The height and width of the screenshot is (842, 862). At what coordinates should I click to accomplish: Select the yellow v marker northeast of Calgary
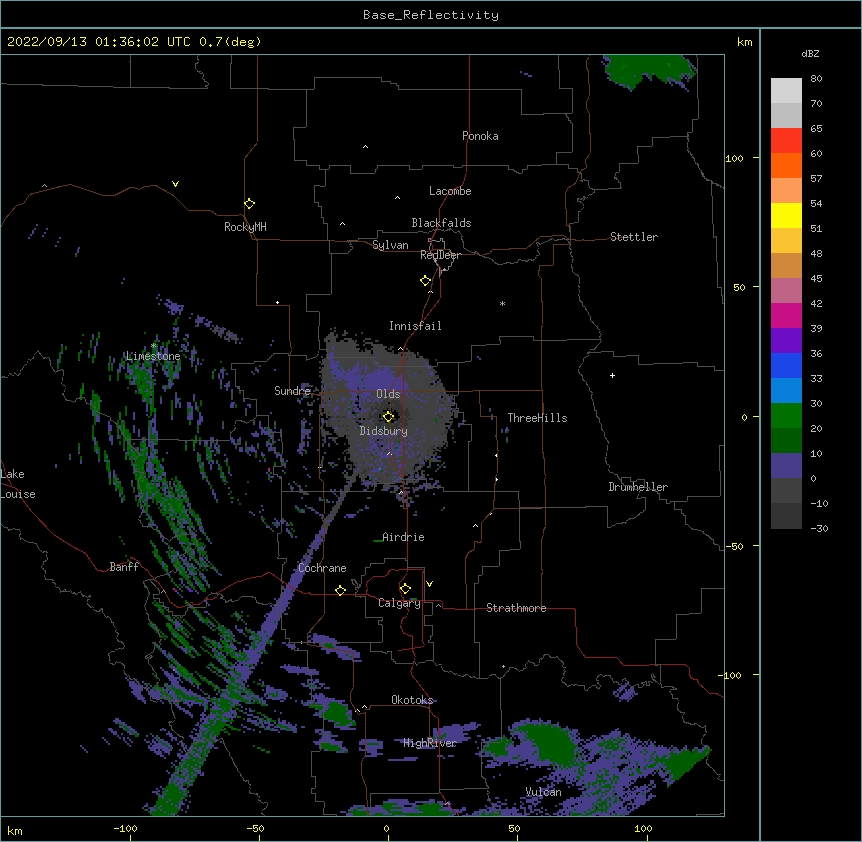point(429,584)
